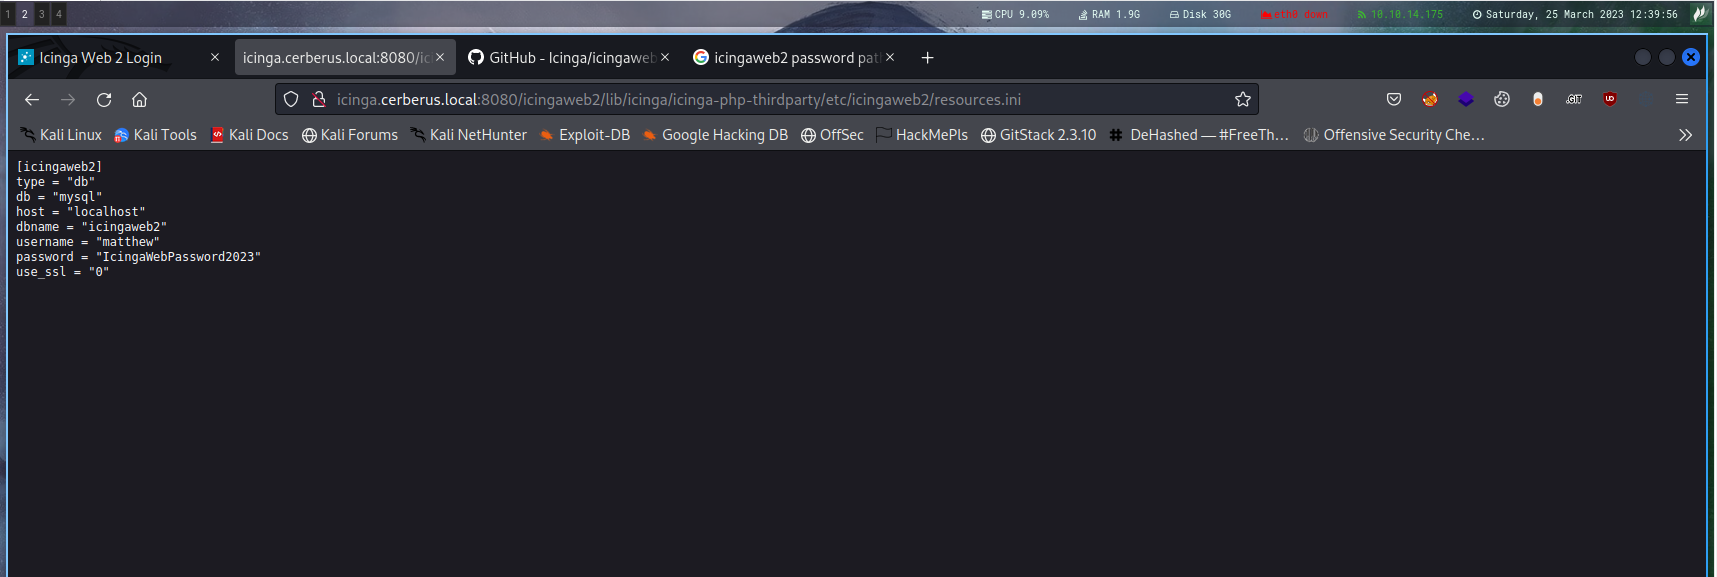This screenshot has height=577, width=1717.
Task: Open Kali Tools bookmark
Action: pyautogui.click(x=155, y=135)
